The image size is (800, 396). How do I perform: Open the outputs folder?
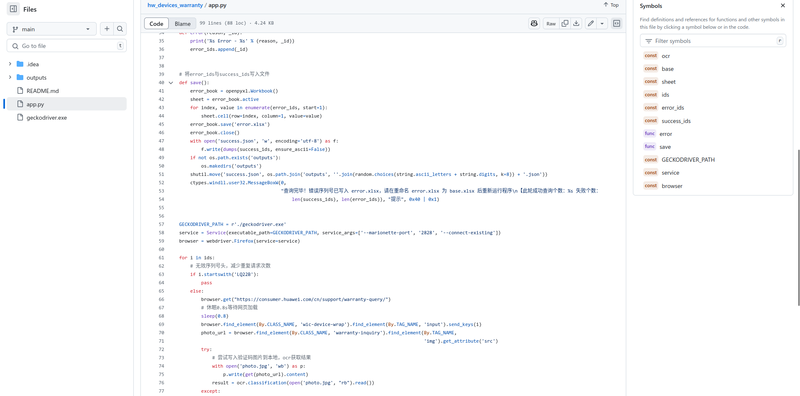click(x=36, y=78)
